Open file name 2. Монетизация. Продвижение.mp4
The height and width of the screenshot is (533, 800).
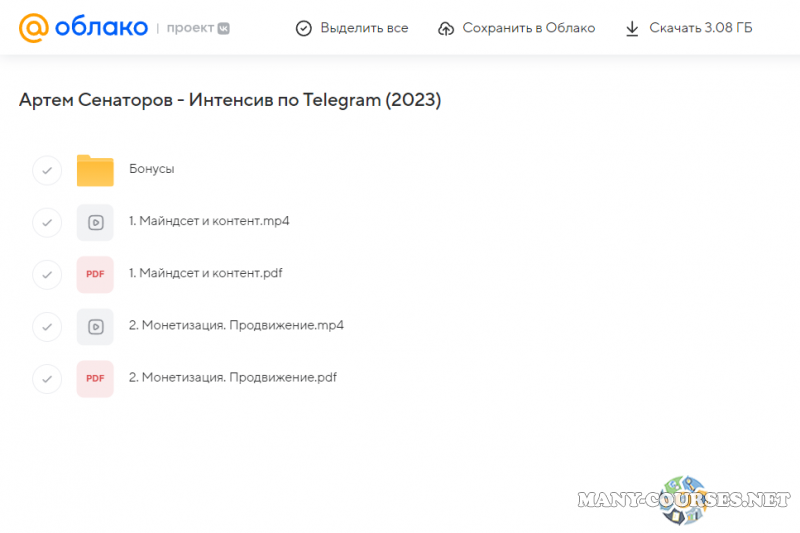(236, 325)
